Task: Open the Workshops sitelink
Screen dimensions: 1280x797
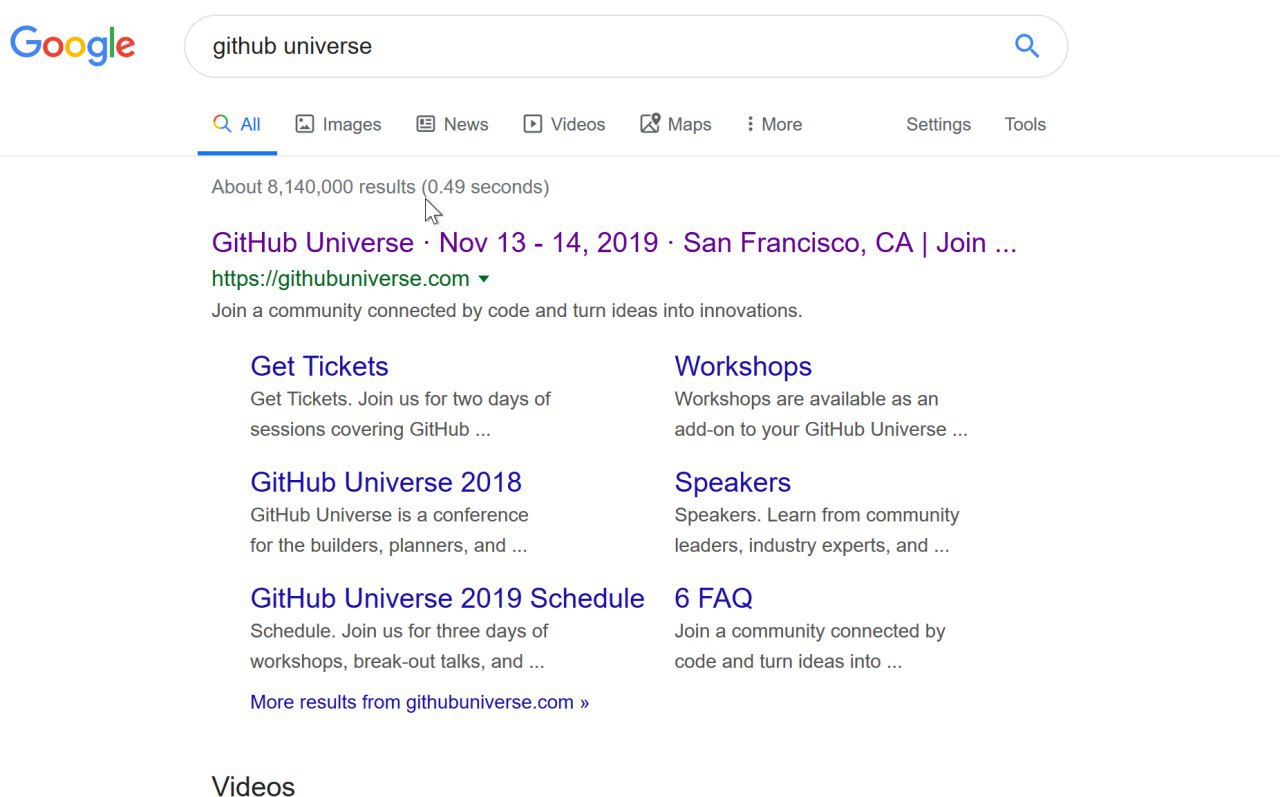Action: [x=743, y=366]
